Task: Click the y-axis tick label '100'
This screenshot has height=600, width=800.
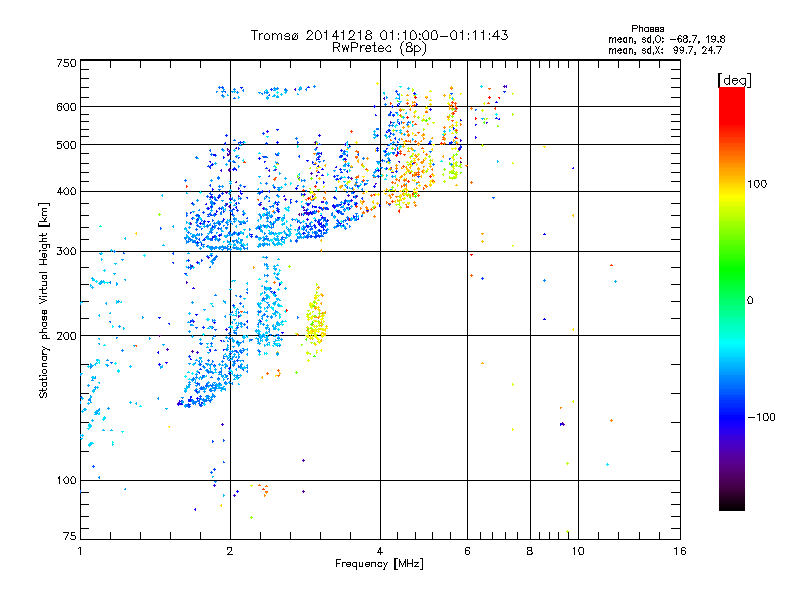Action: pos(66,481)
